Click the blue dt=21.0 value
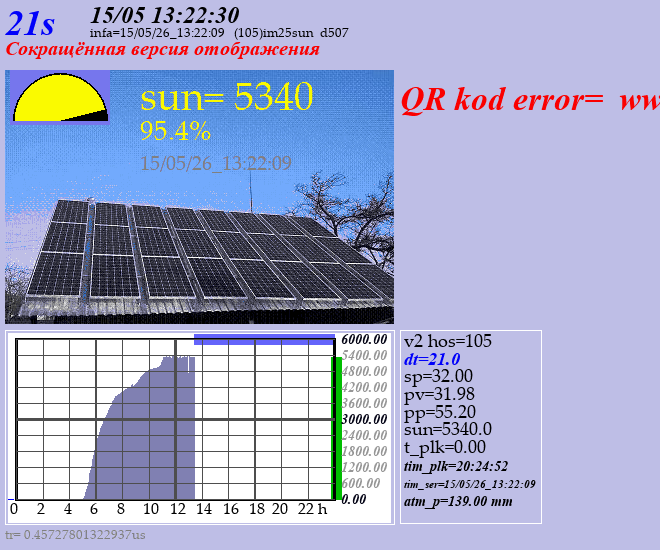 (432, 359)
